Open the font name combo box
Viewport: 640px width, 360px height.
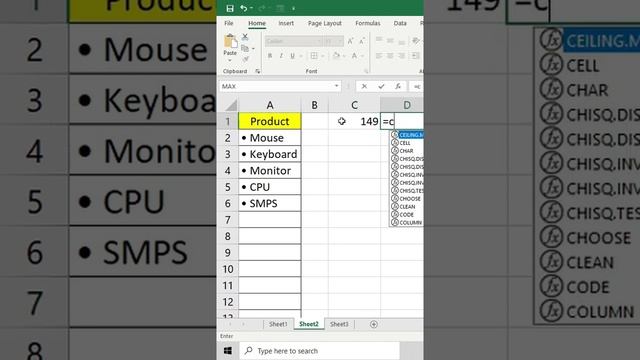click(293, 41)
